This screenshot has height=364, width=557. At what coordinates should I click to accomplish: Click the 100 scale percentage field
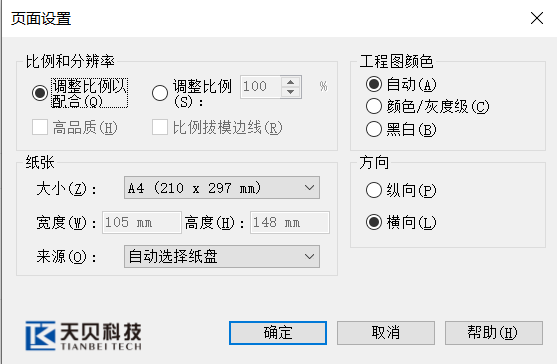[261, 87]
